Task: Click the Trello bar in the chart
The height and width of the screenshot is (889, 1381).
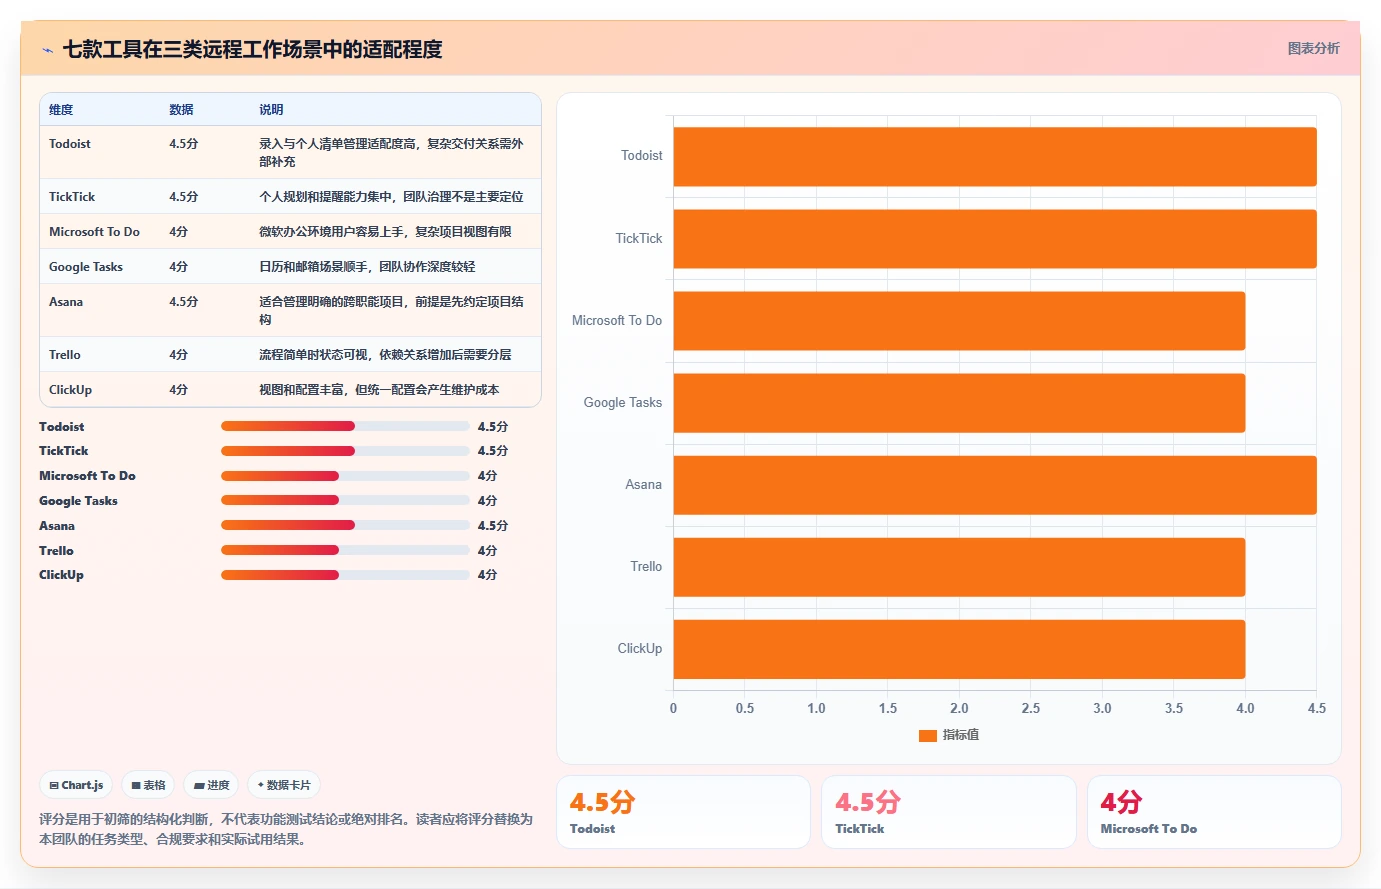Action: point(959,567)
